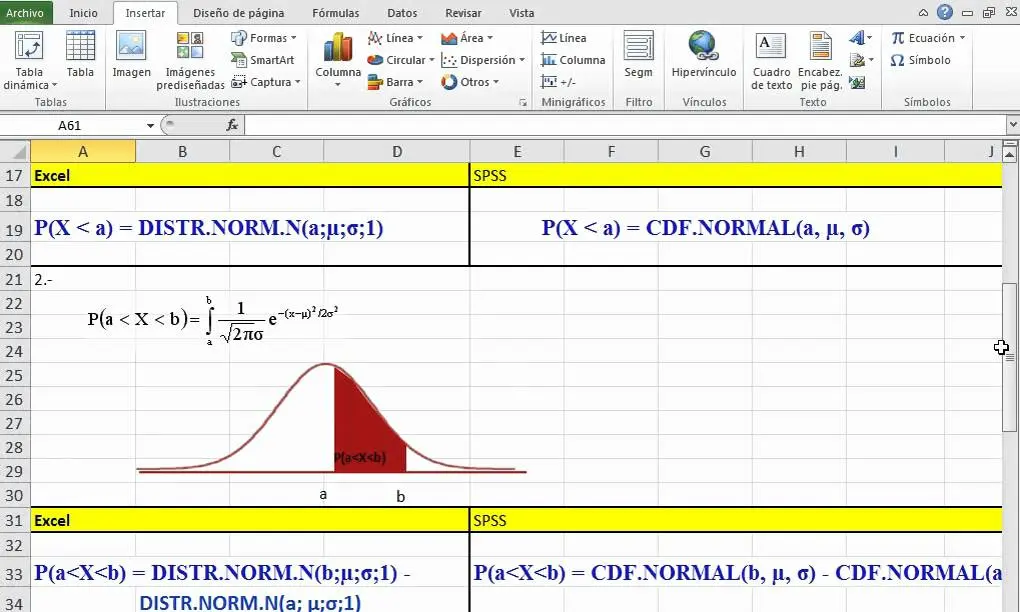Take a screenshot with Captura
This screenshot has width=1020, height=612.
point(263,82)
